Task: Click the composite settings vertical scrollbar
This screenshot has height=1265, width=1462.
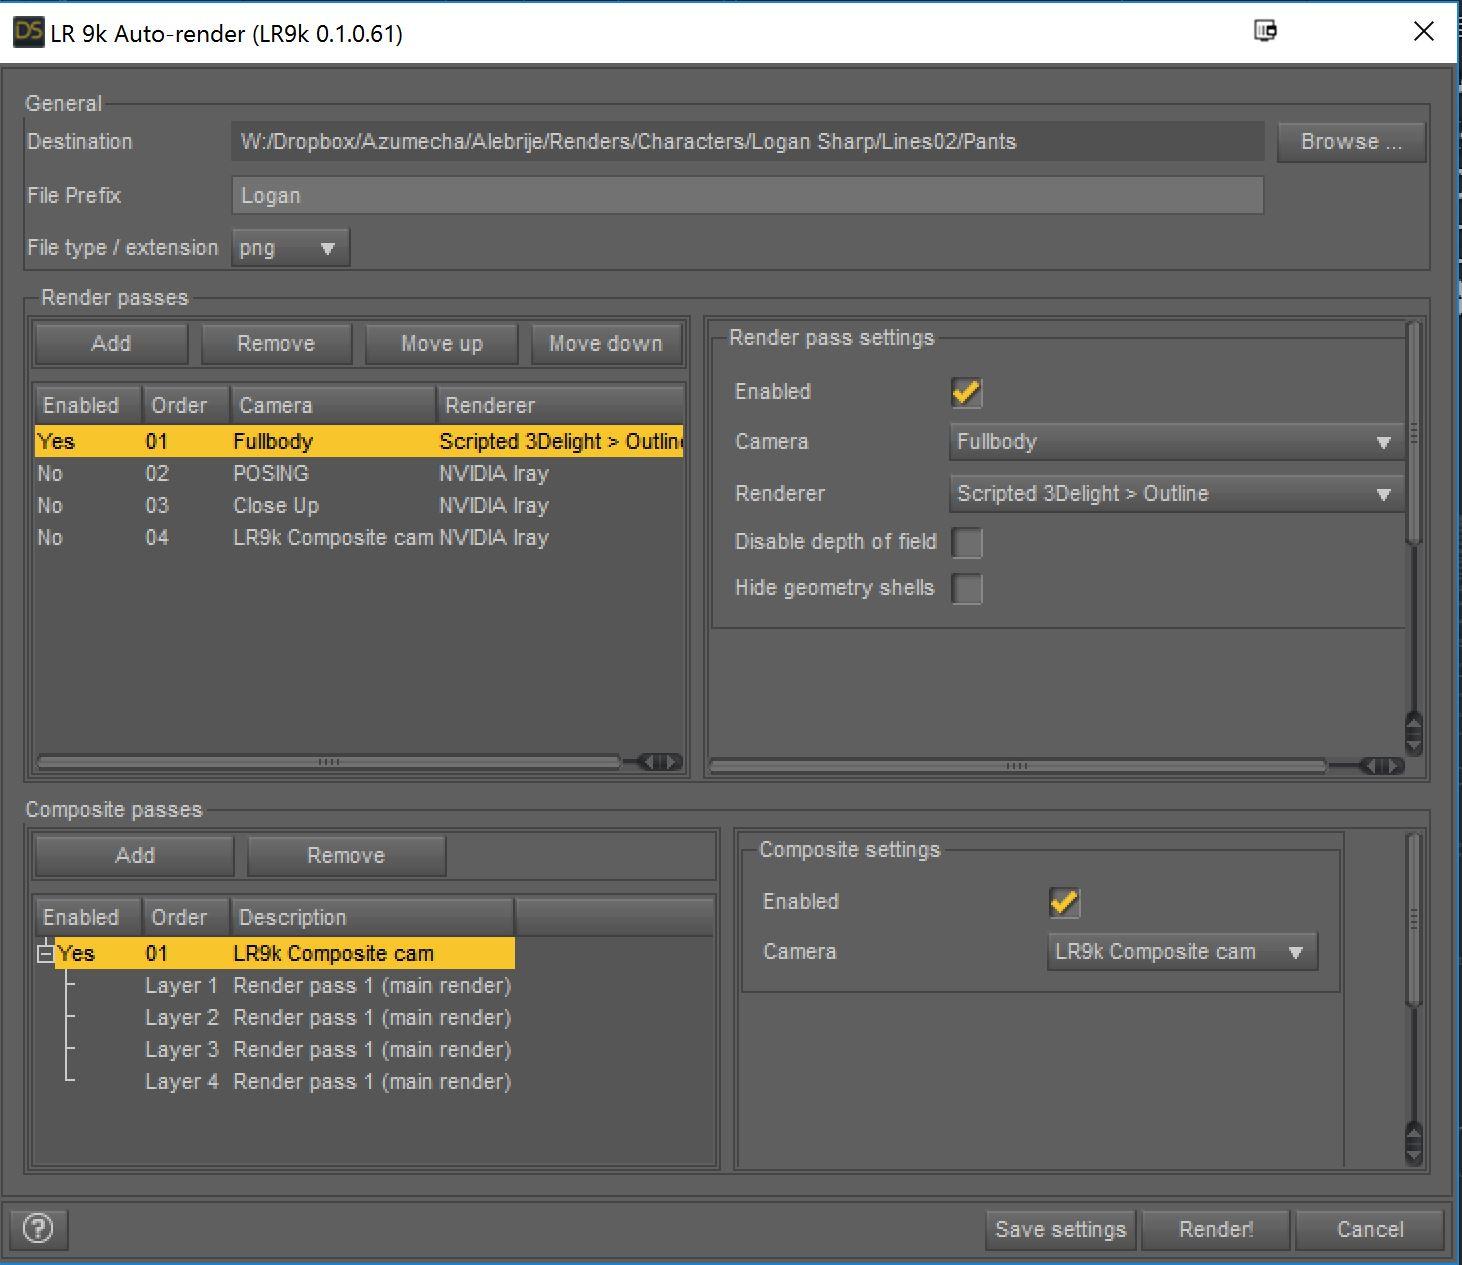Action: pyautogui.click(x=1414, y=918)
